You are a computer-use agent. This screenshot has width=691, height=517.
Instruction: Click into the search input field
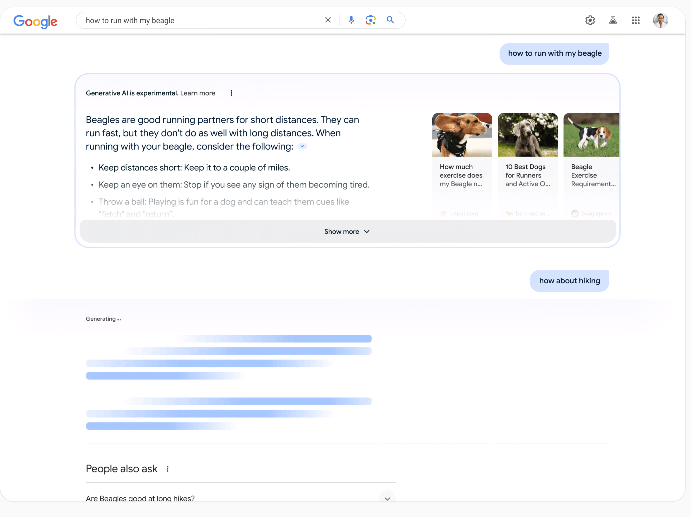click(200, 20)
